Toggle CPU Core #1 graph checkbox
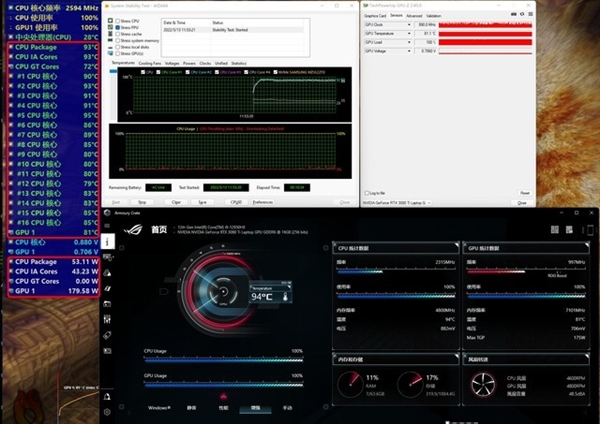600x424 pixels. tap(158, 72)
